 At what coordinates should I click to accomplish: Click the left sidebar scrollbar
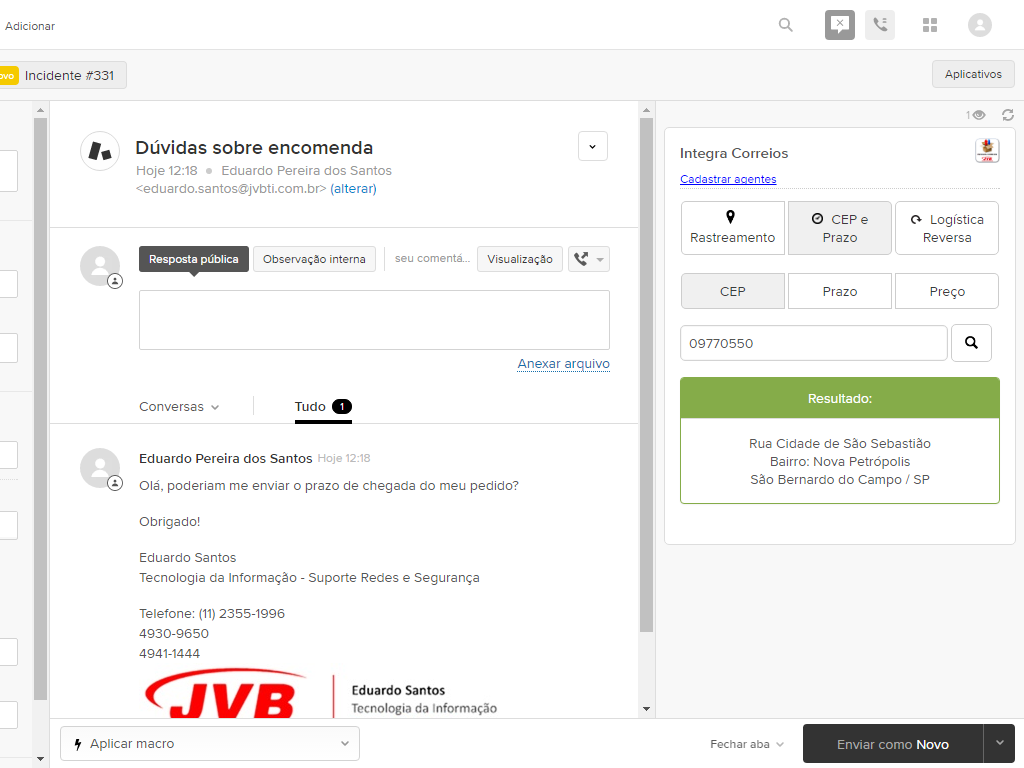pos(40,409)
